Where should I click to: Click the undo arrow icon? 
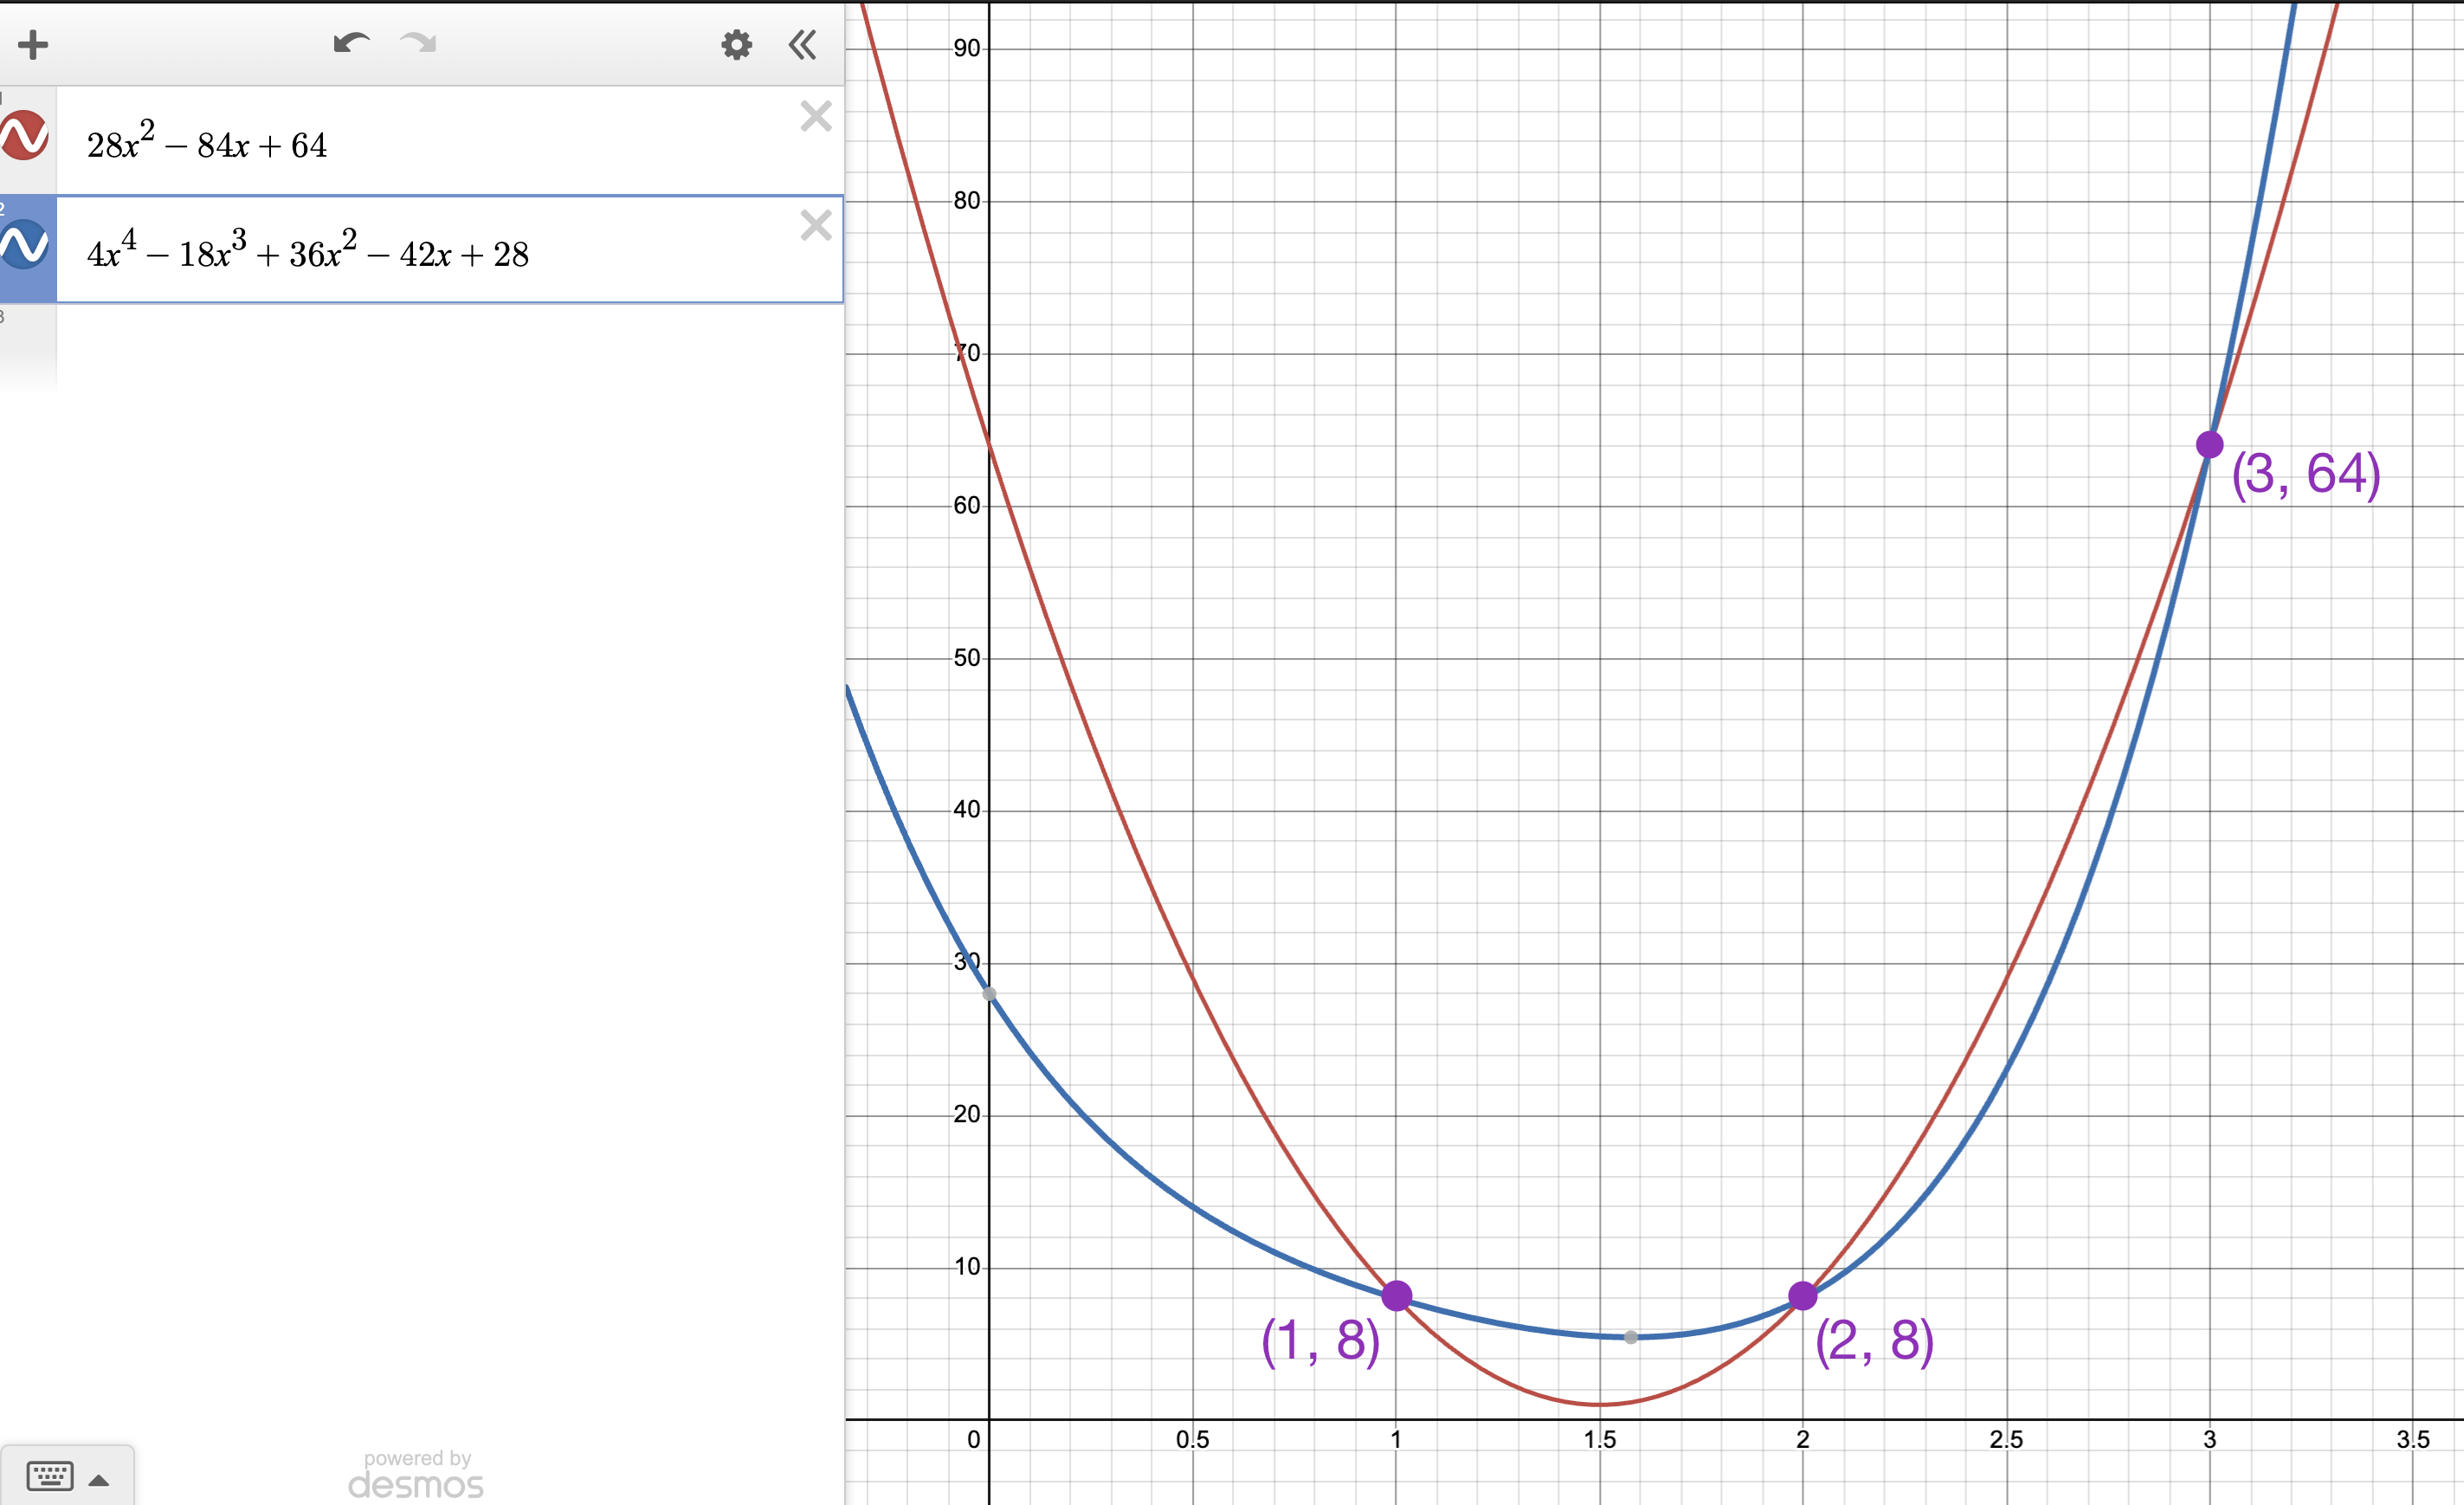350,43
